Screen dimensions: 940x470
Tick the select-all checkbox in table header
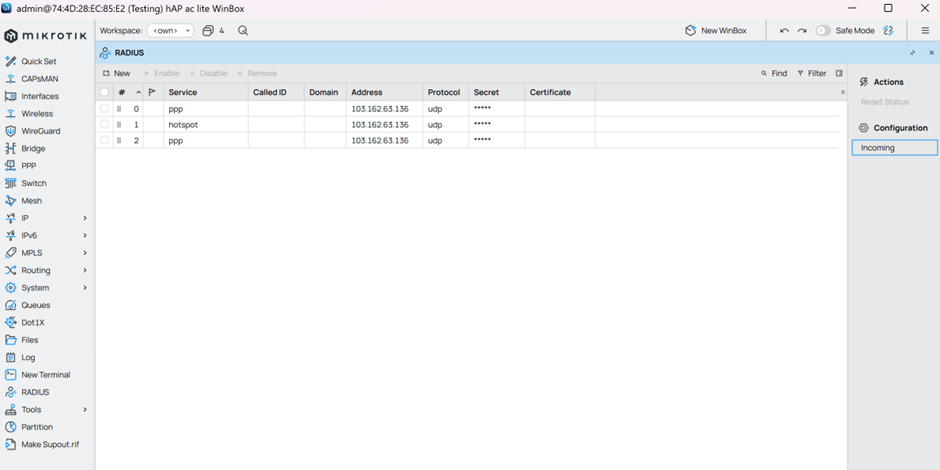(x=104, y=92)
